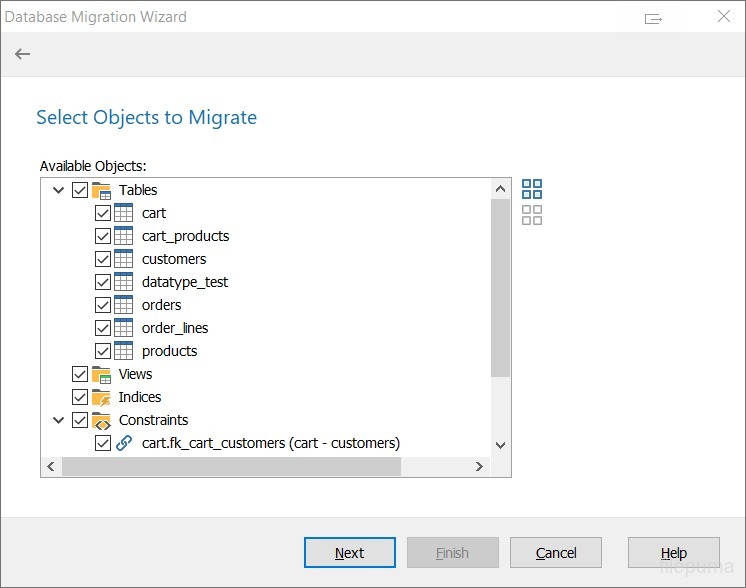The width and height of the screenshot is (746, 588).
Task: Collapse the Constraints tree node
Action: 58,420
